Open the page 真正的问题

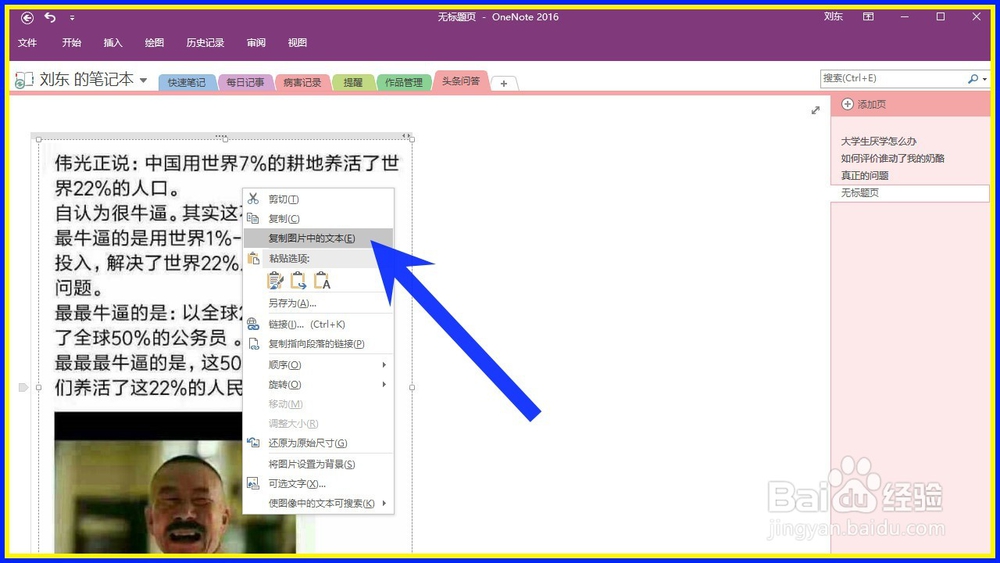[864, 175]
